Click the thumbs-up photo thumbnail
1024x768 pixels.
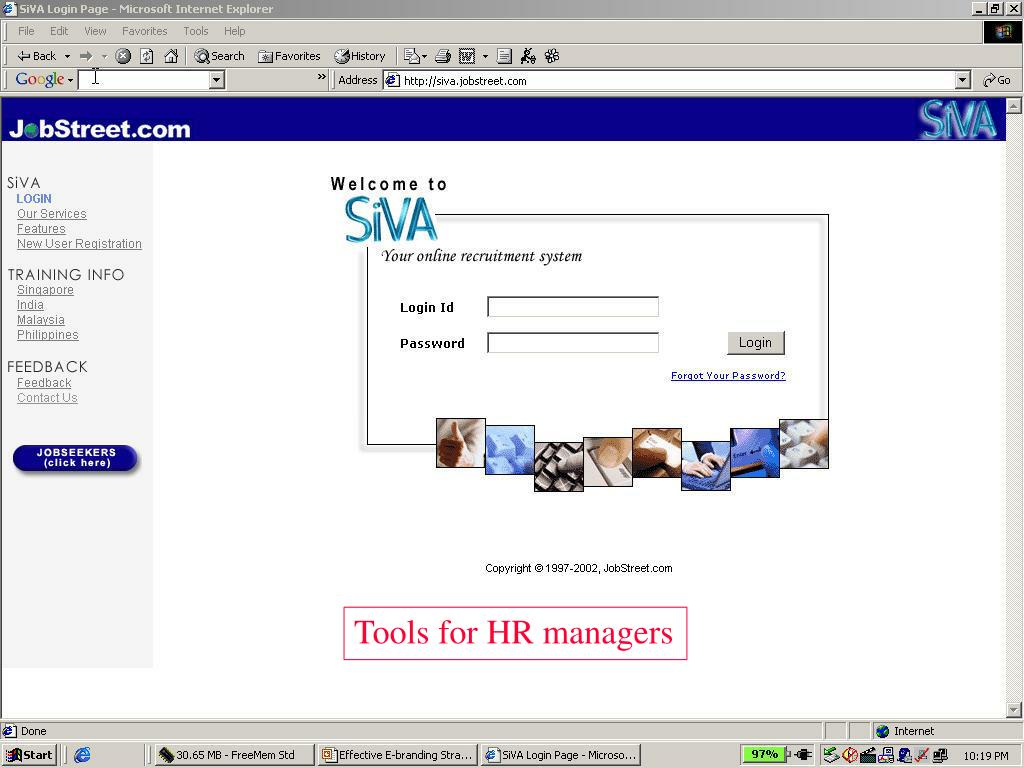pyautogui.click(x=460, y=443)
